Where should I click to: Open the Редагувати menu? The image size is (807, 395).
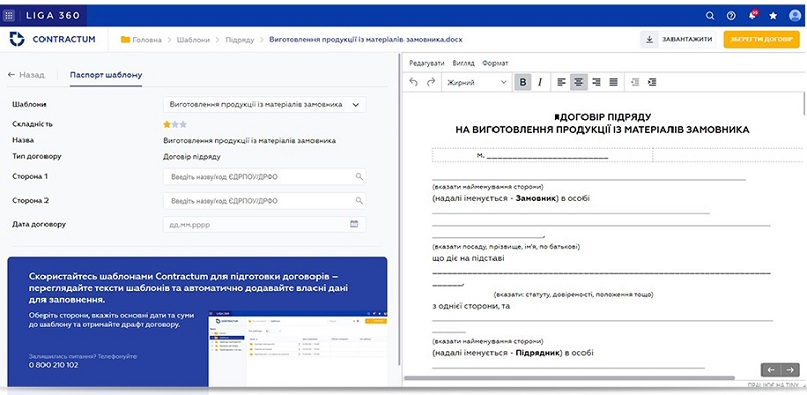(x=427, y=63)
